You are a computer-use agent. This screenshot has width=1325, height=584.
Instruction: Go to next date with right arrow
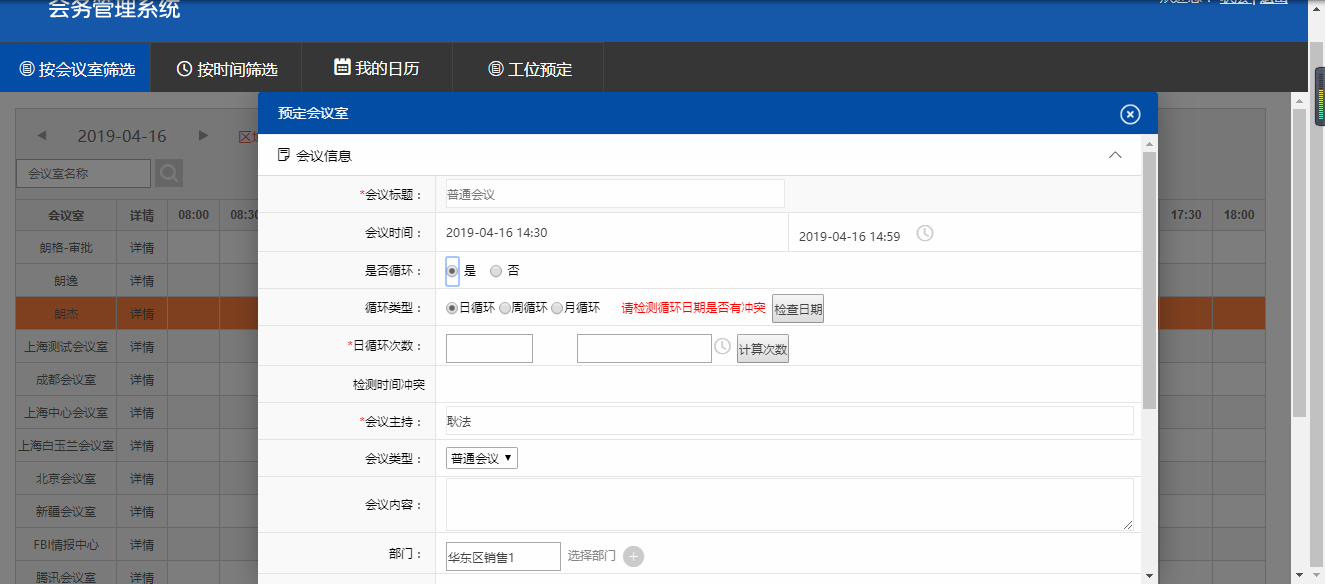[x=204, y=136]
